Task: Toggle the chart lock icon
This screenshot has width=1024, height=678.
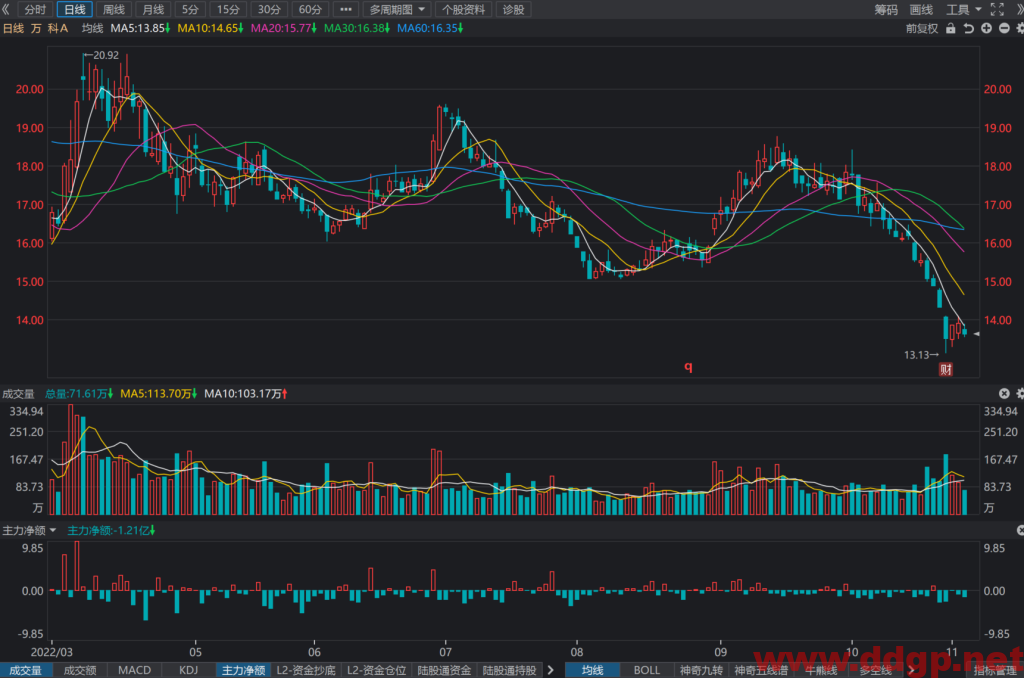Action: 951,29
